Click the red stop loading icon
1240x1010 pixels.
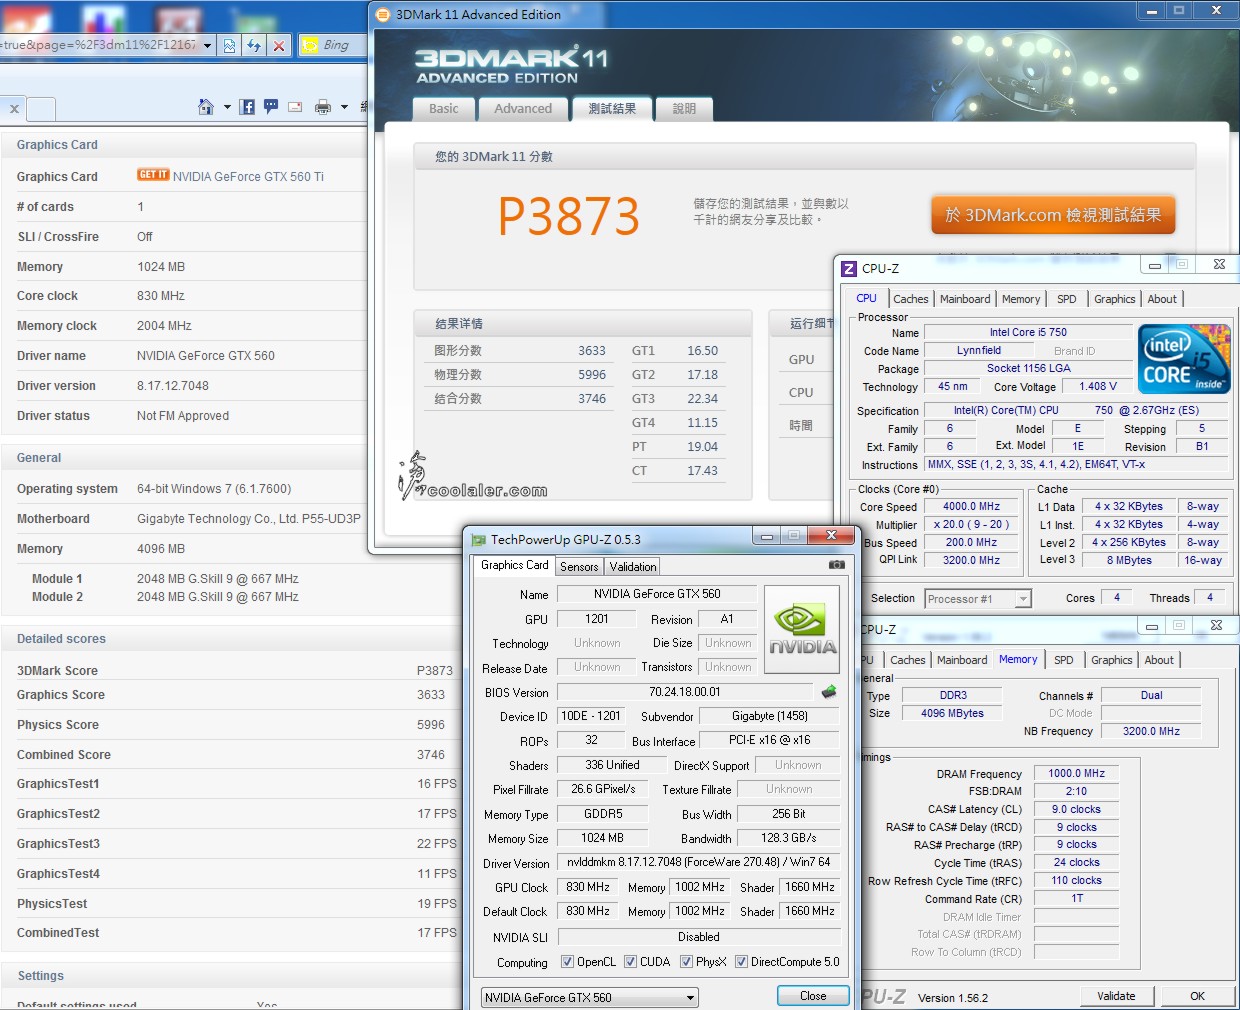pyautogui.click(x=279, y=45)
